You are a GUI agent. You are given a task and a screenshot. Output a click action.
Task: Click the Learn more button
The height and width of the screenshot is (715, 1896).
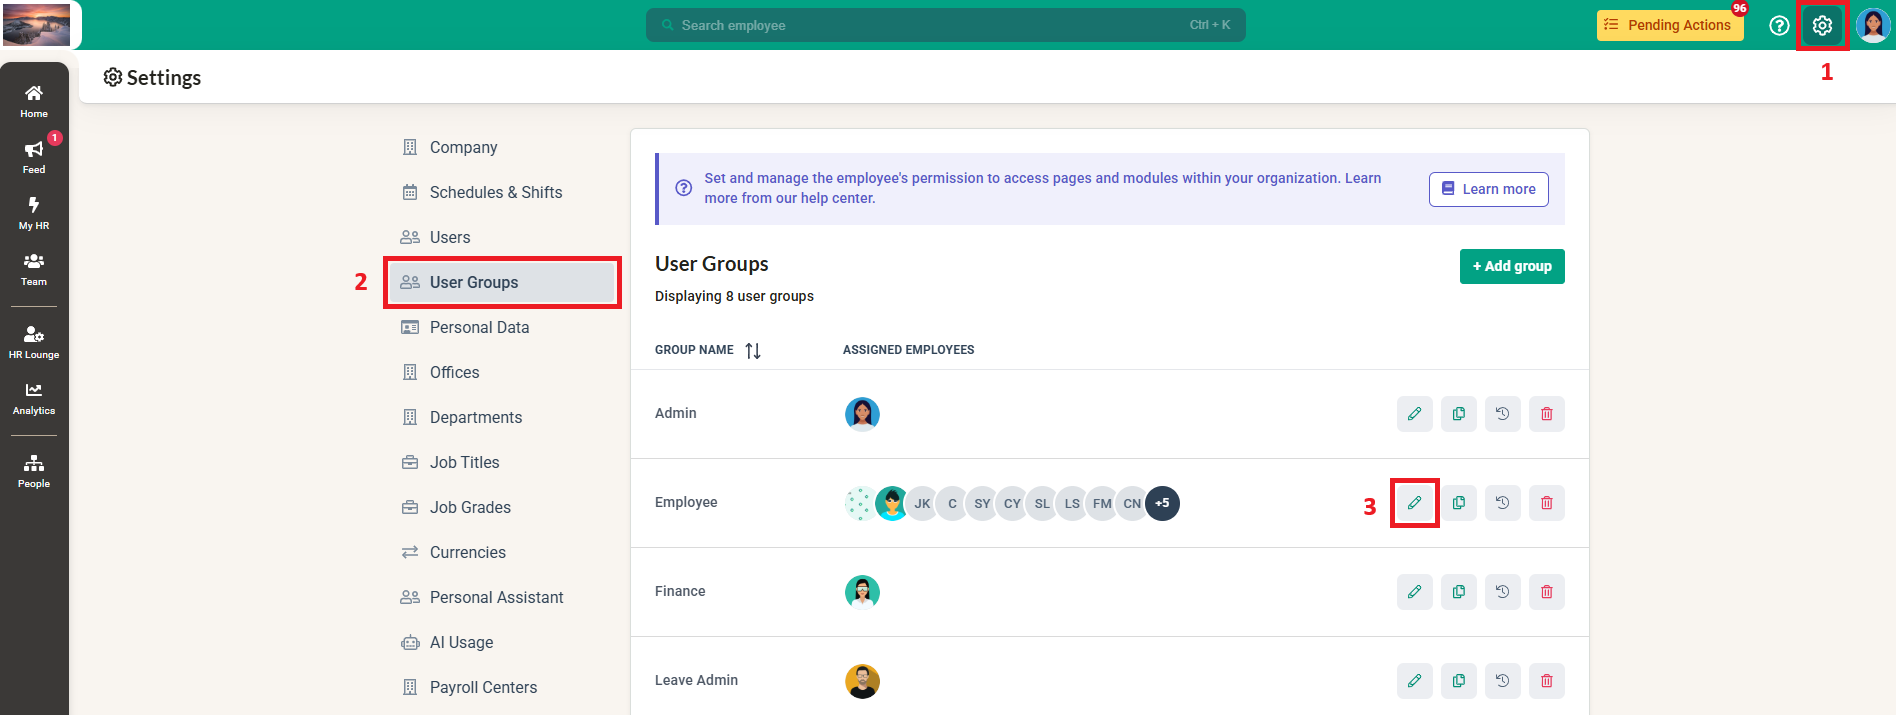(x=1488, y=189)
